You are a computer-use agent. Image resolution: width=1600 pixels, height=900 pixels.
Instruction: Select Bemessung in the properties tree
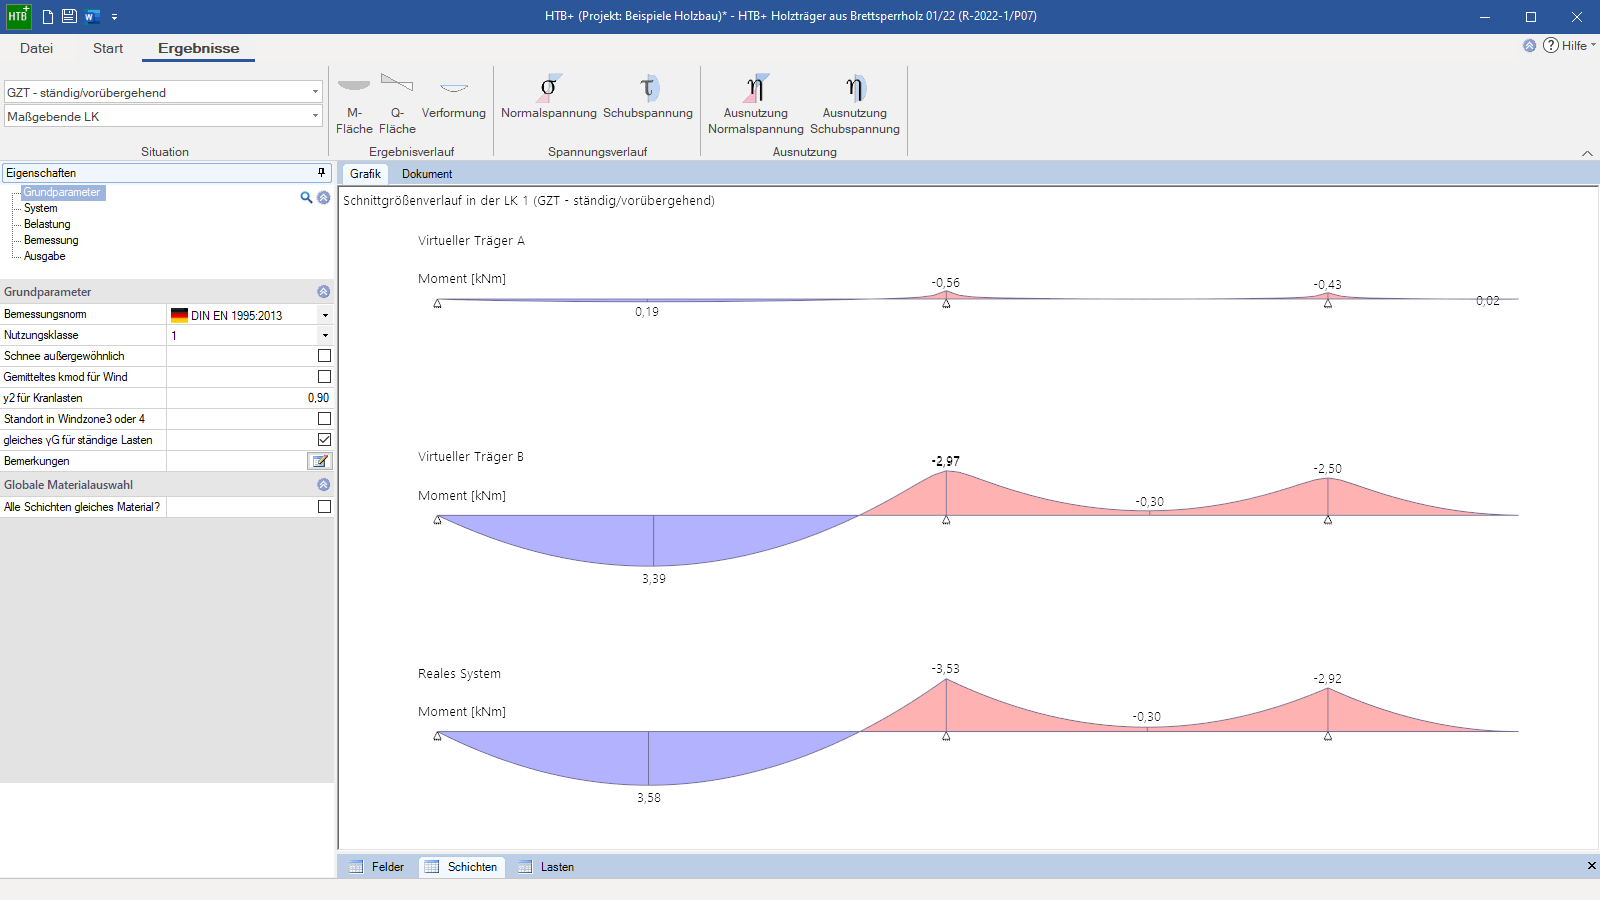point(51,240)
